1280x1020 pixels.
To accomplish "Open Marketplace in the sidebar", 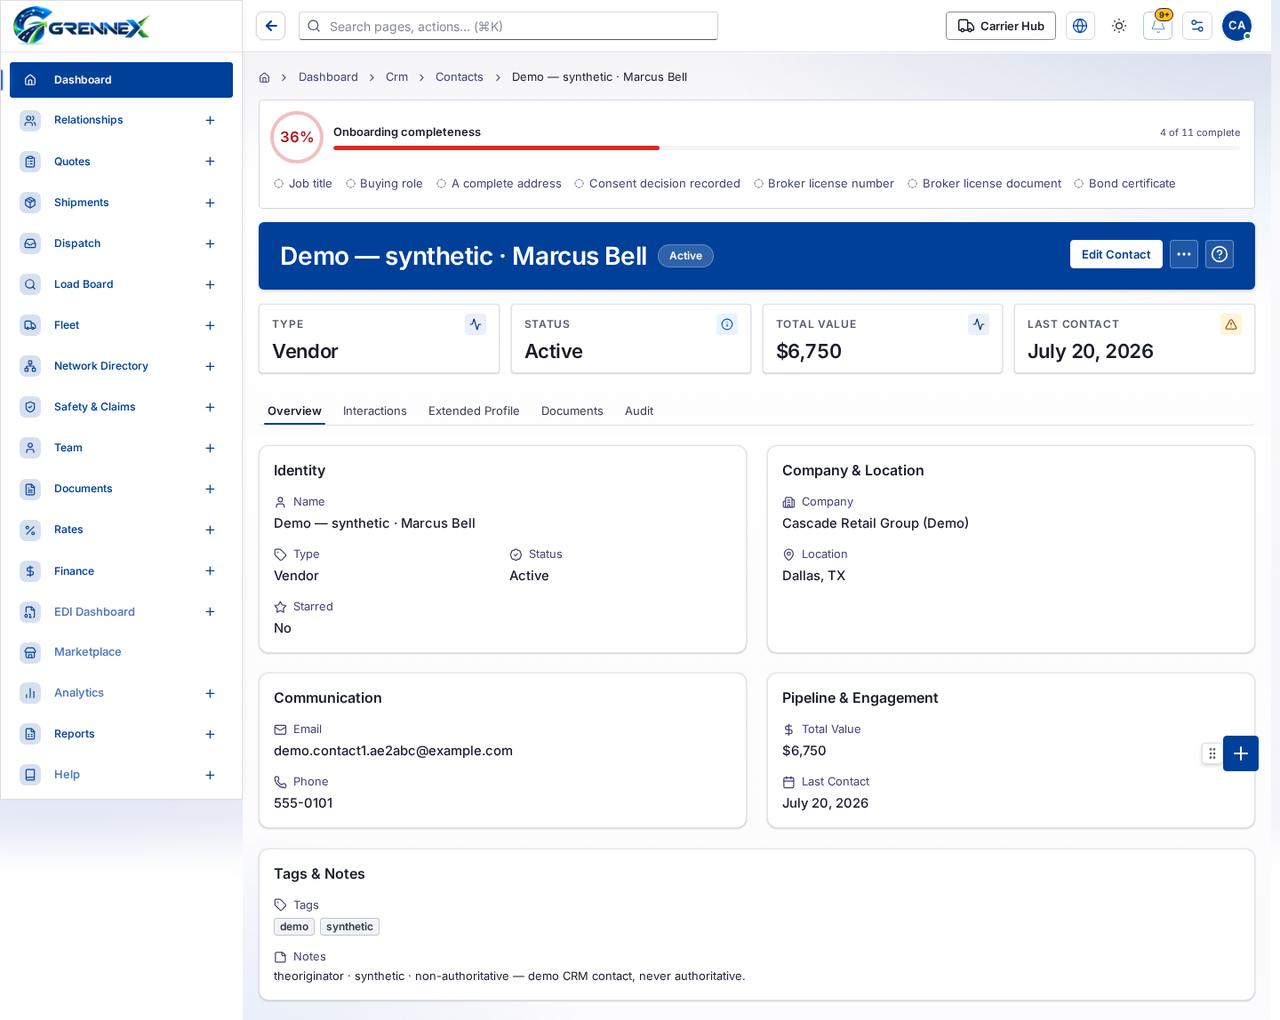I will 121,652.
